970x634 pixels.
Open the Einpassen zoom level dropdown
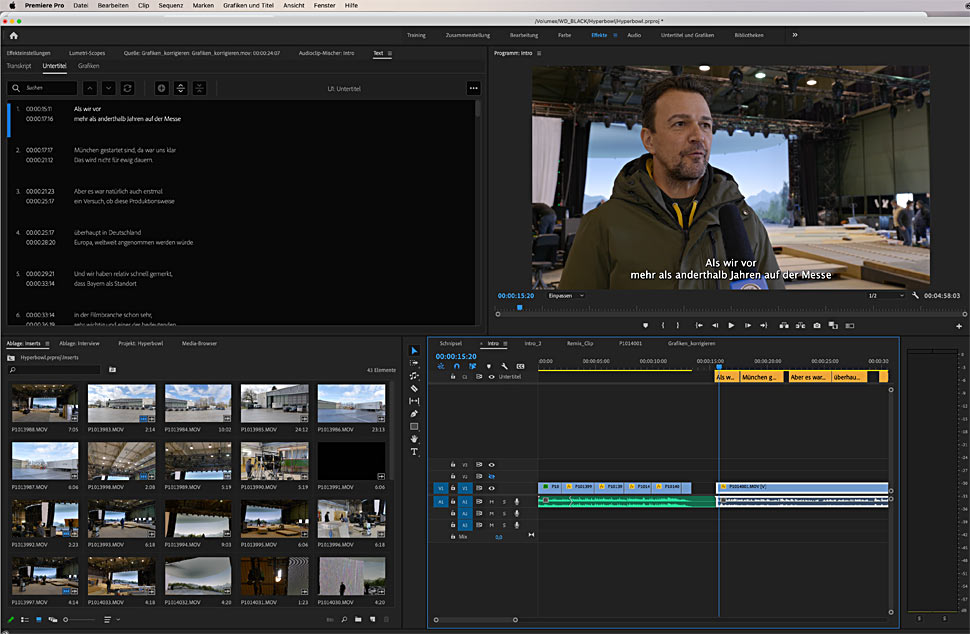point(566,296)
